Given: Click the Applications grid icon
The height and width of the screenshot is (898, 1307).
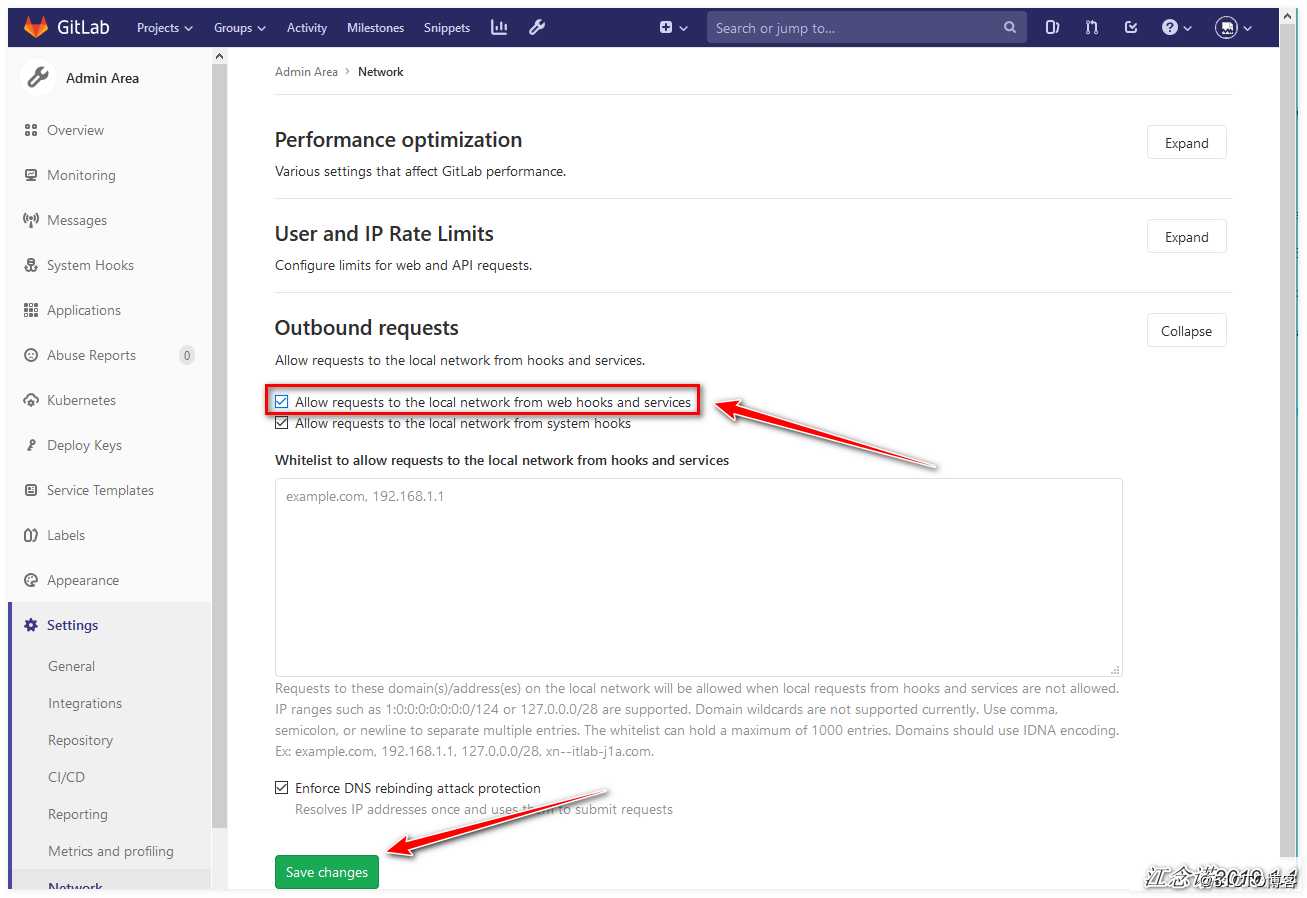Looking at the screenshot, I should (x=30, y=310).
